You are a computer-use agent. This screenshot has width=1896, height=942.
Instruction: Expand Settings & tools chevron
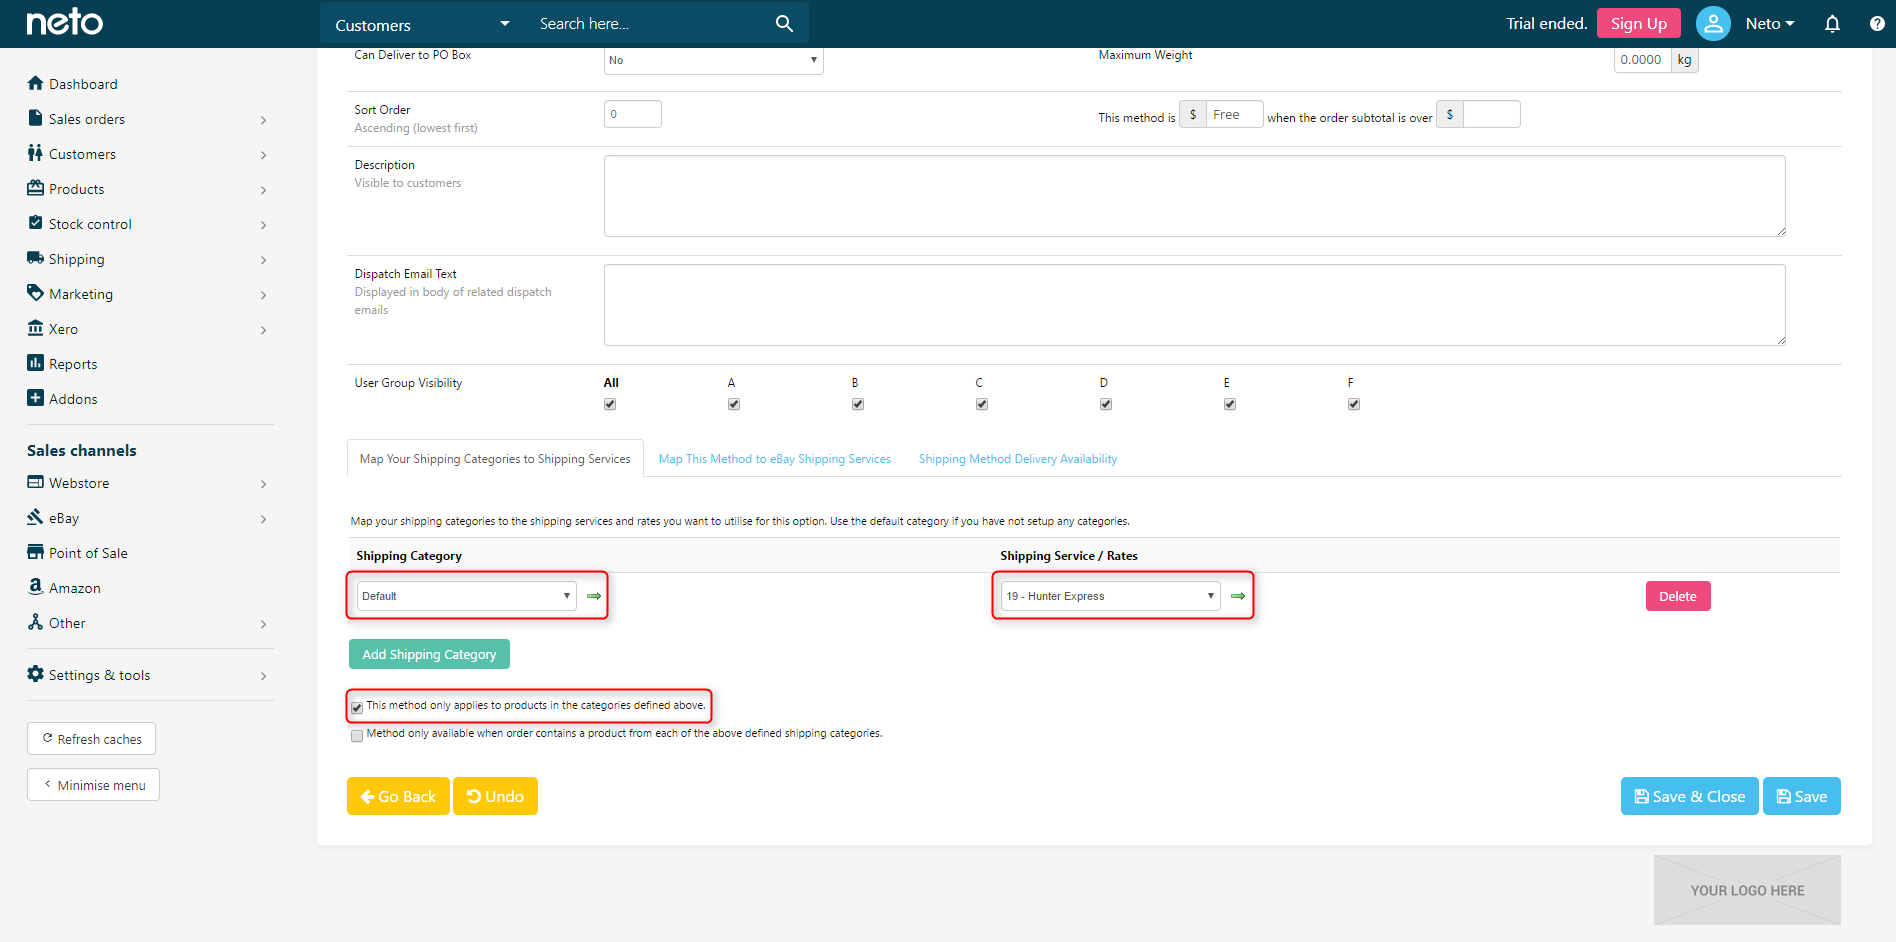pyautogui.click(x=263, y=676)
